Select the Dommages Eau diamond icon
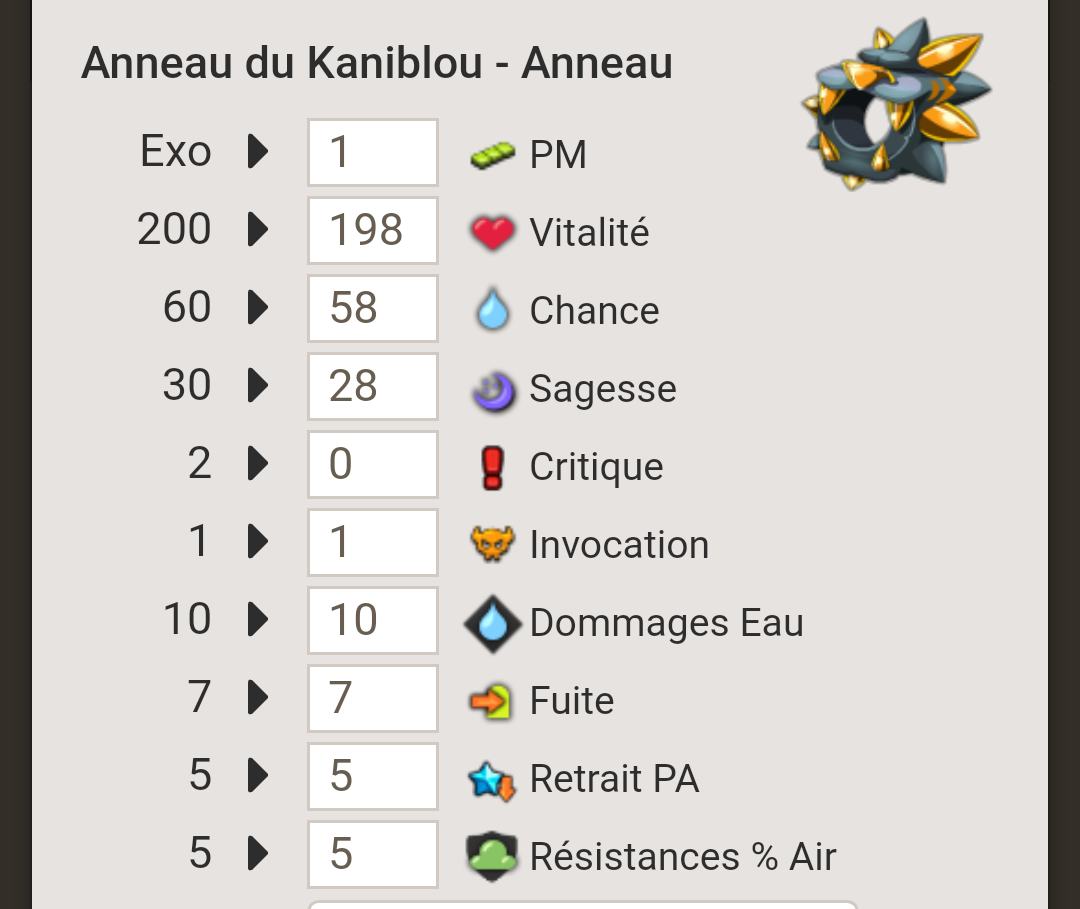The height and width of the screenshot is (909, 1080). click(492, 623)
